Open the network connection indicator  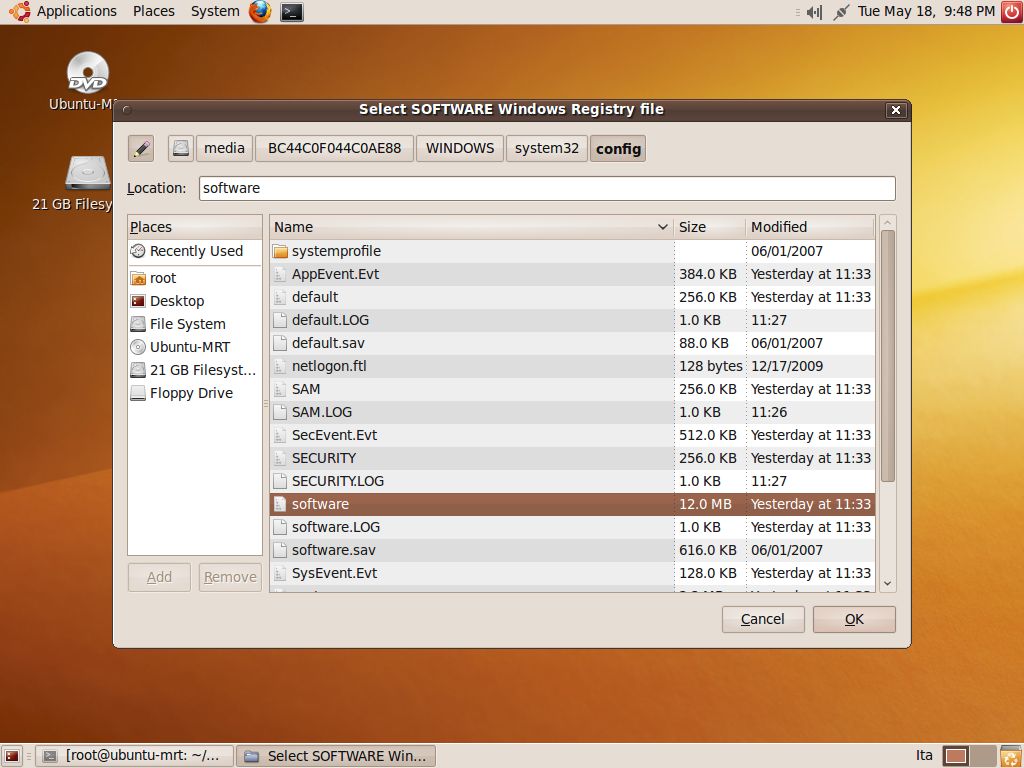[x=841, y=12]
